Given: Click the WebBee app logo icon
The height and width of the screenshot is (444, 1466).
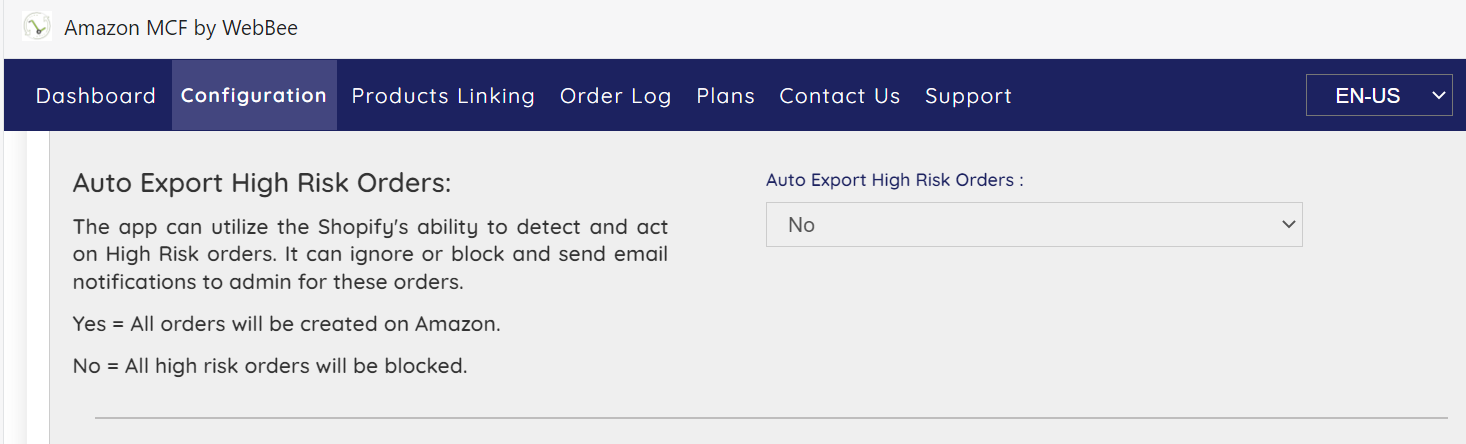Looking at the screenshot, I should [x=37, y=27].
